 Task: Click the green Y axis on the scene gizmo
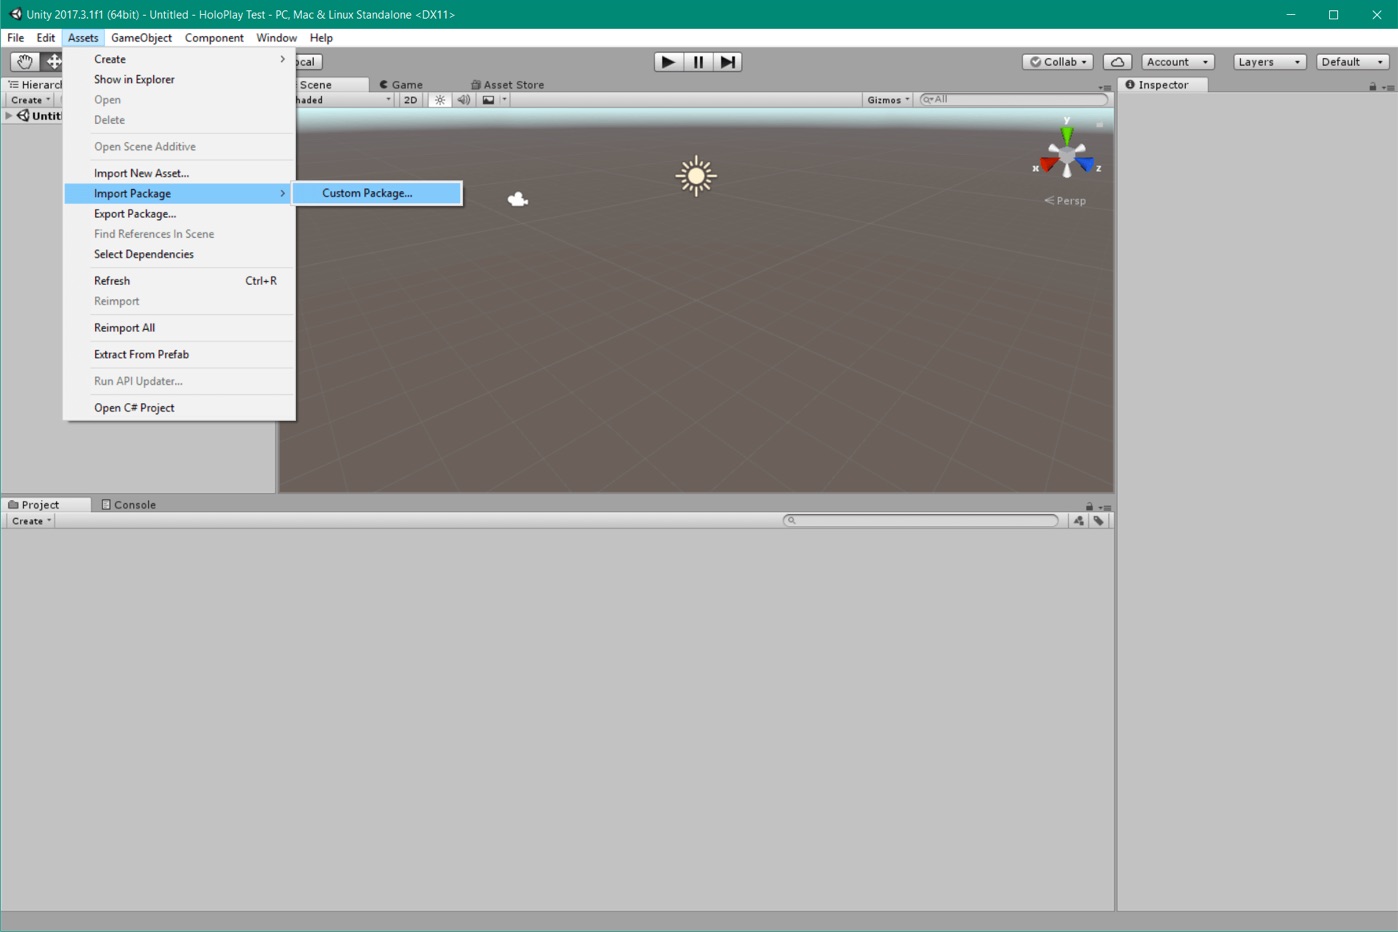pyautogui.click(x=1067, y=134)
